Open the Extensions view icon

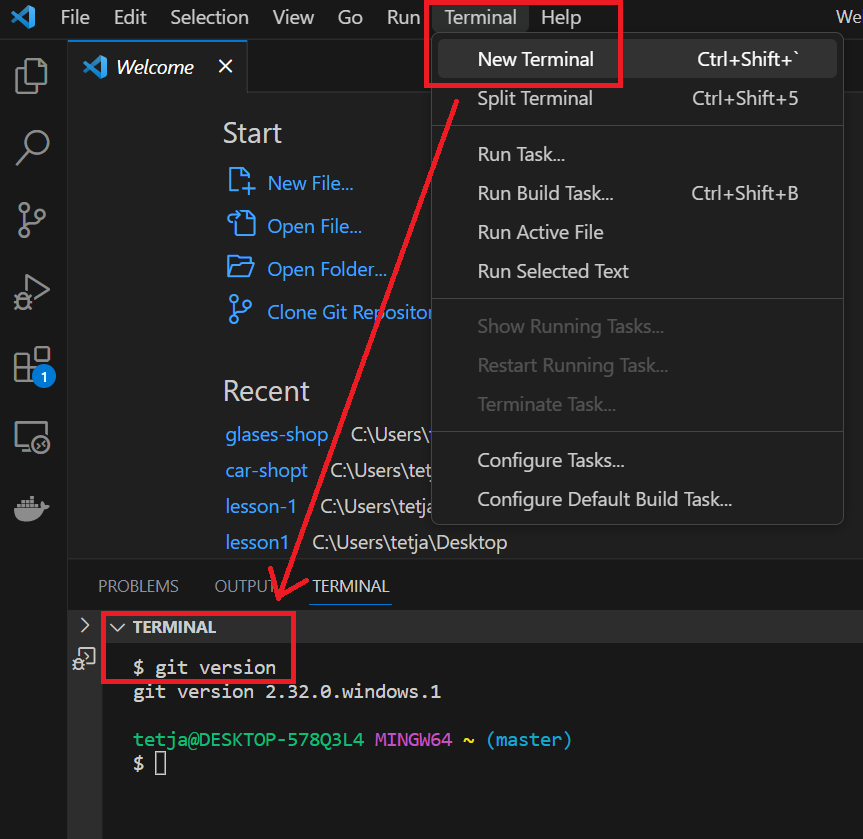click(34, 366)
